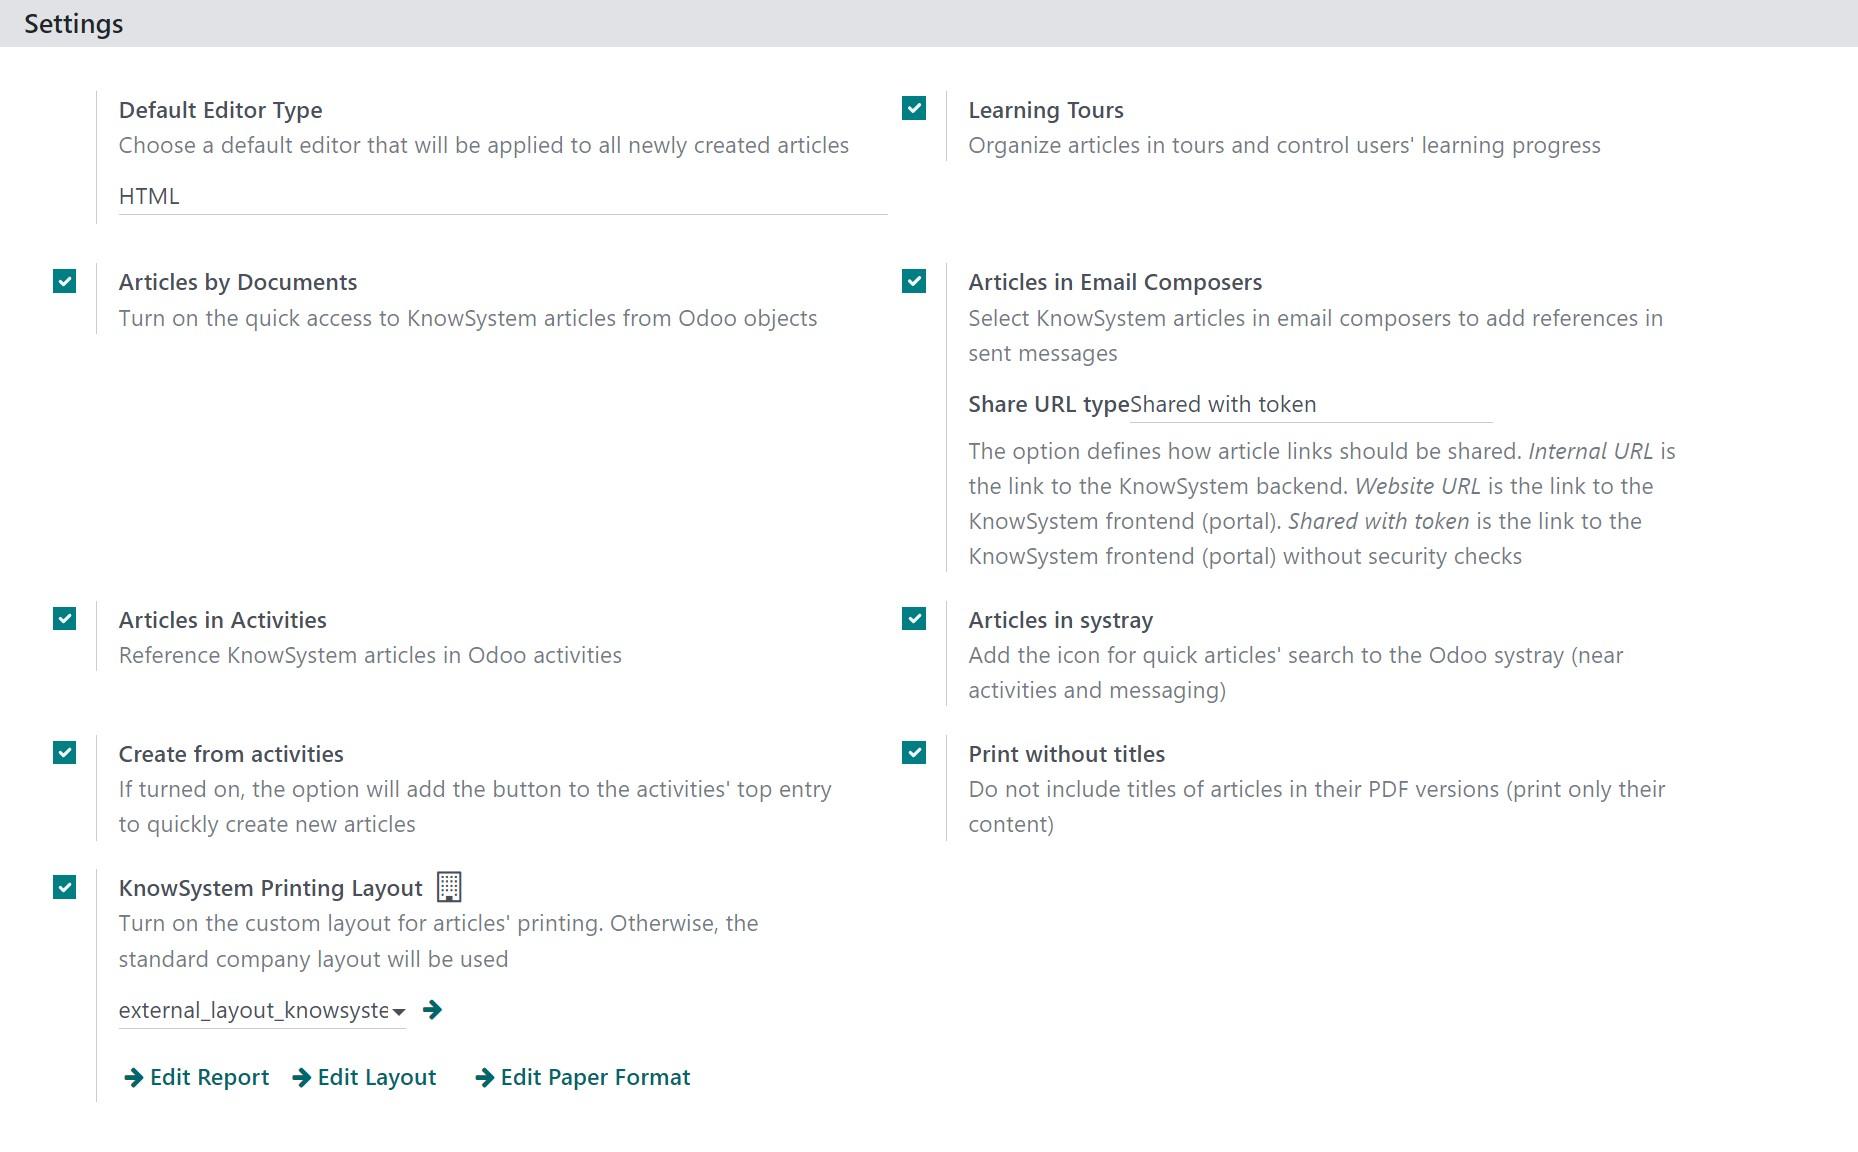Viewport: 1858px width, 1152px height.
Task: Open the layout record via the arrow beside the dropdown
Action: coord(432,1010)
